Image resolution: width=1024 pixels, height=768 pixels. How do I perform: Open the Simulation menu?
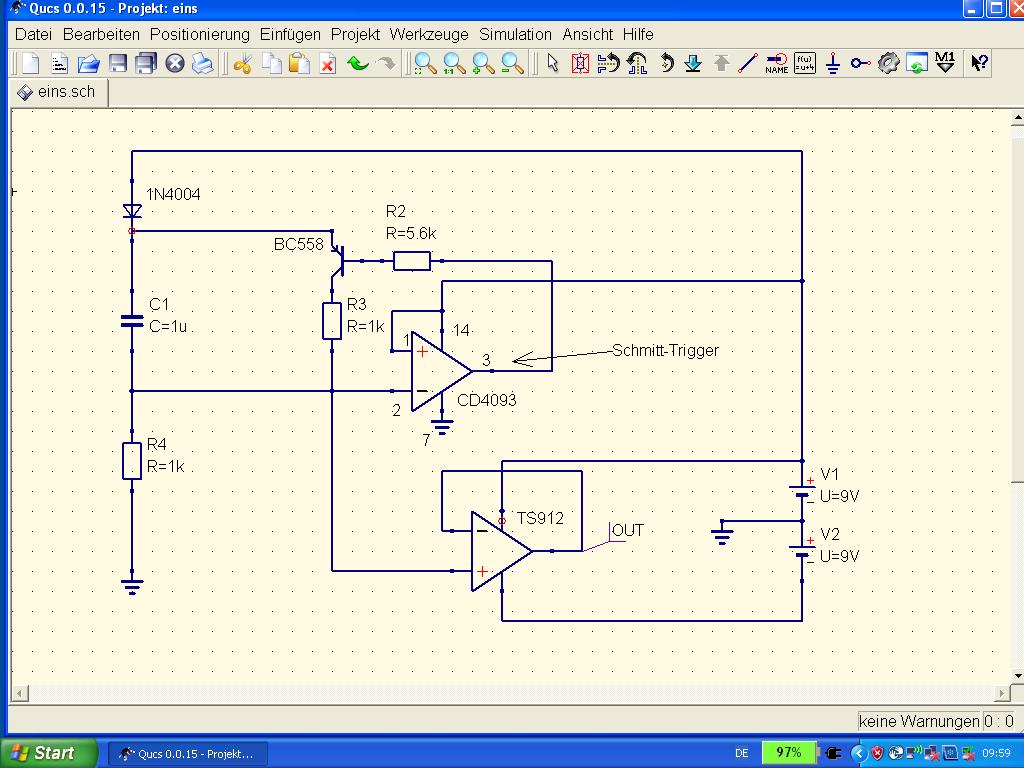tap(515, 34)
